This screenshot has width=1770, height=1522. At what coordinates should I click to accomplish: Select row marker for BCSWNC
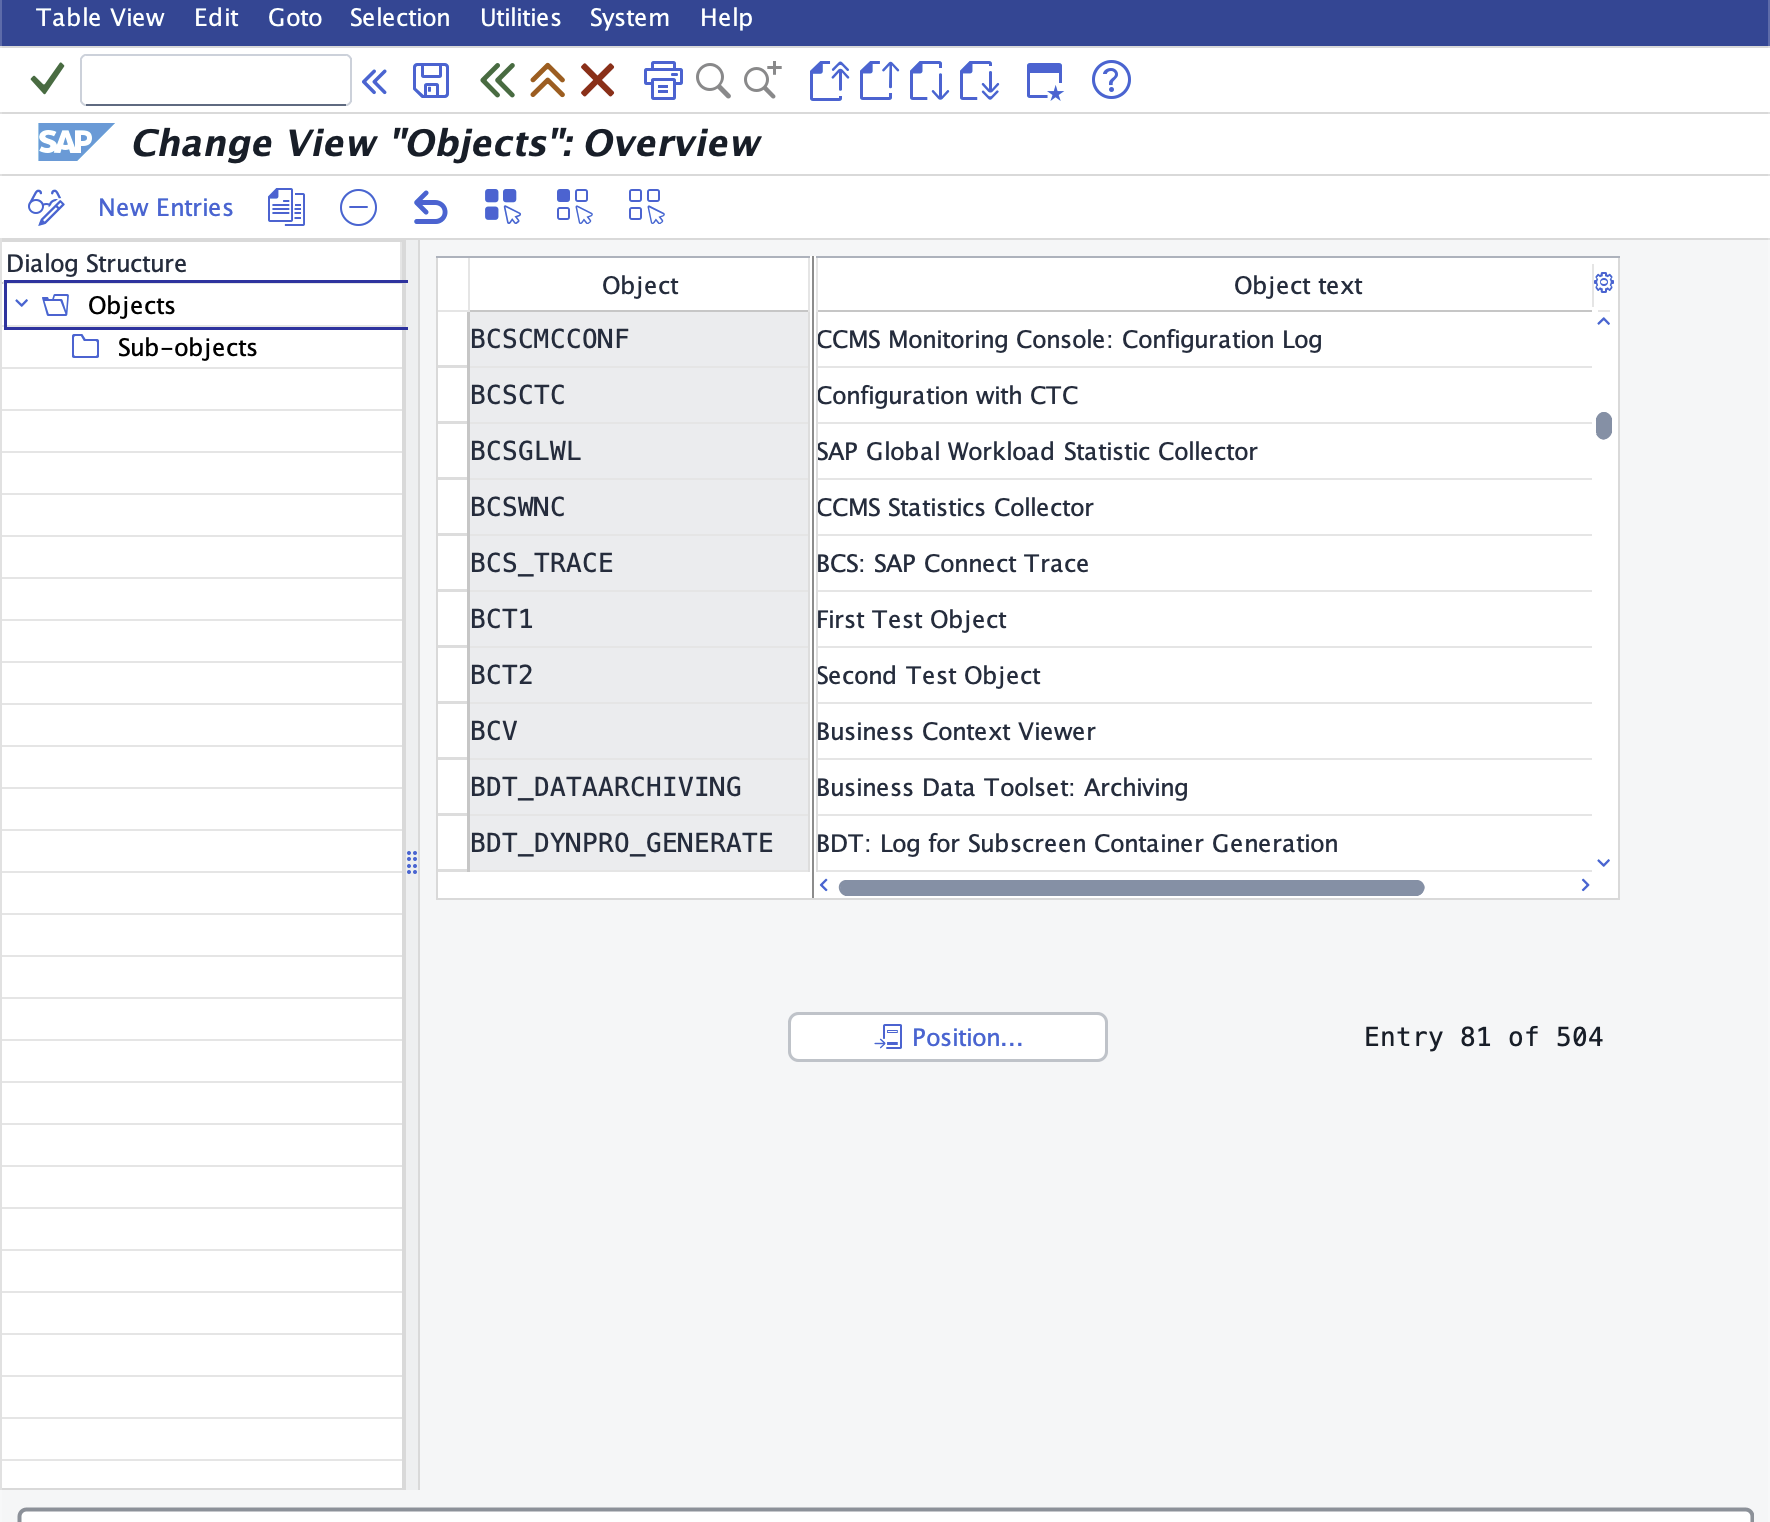click(x=453, y=507)
